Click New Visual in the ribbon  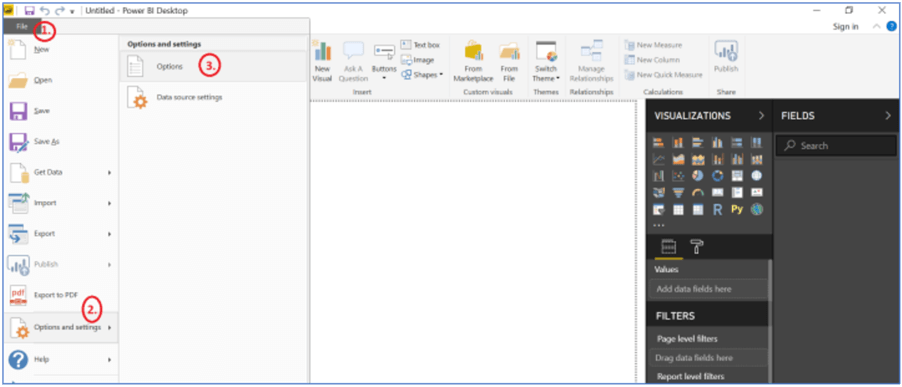pyautogui.click(x=323, y=62)
